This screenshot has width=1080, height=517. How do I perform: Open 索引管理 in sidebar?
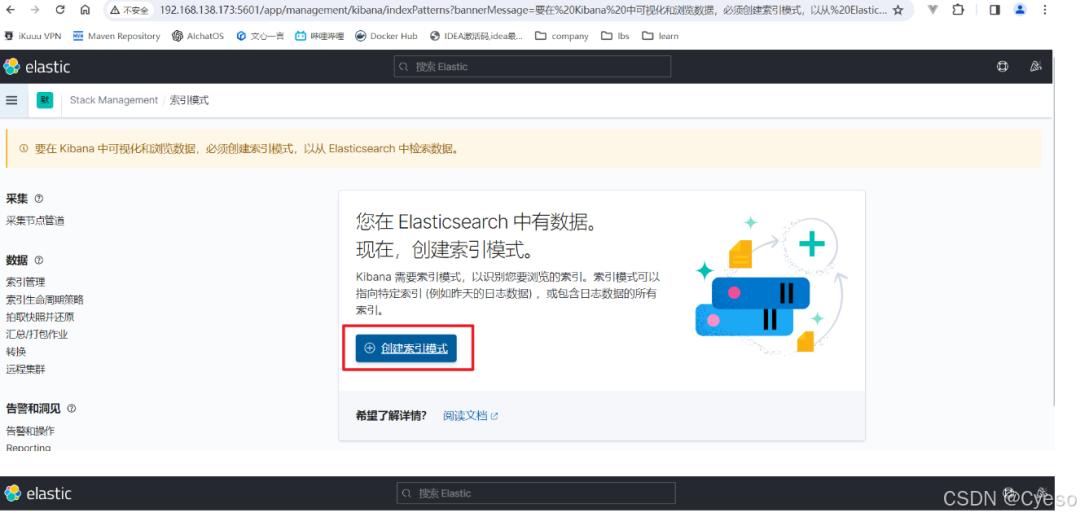point(25,282)
